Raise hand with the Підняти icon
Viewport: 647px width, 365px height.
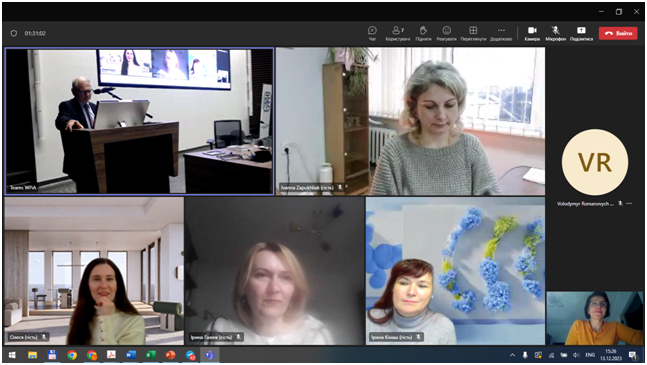point(423,33)
